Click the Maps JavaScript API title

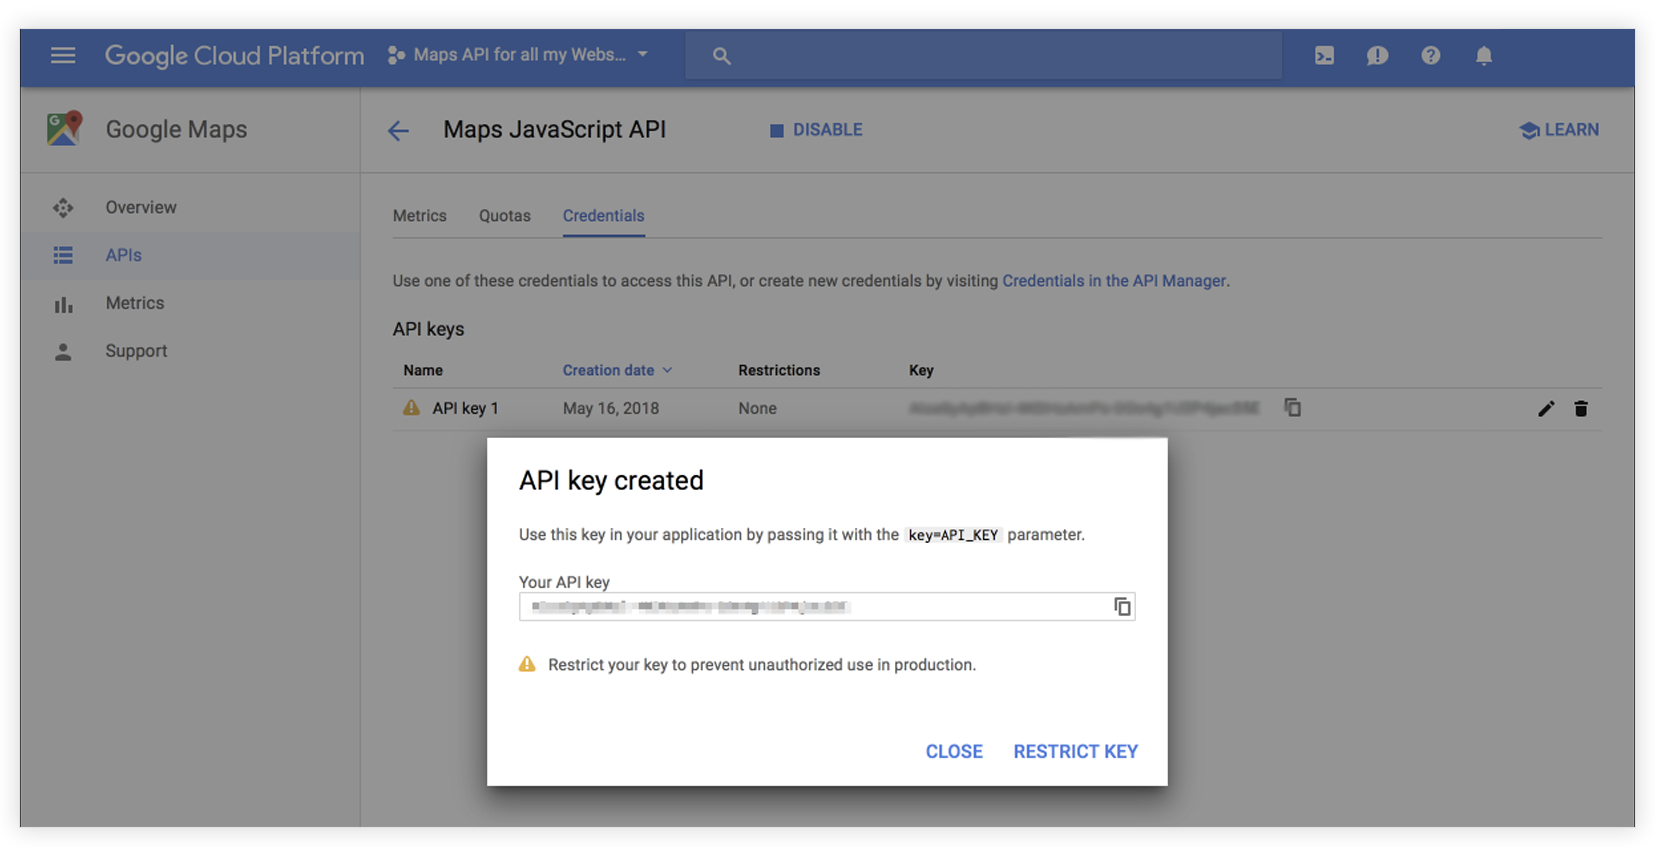click(554, 130)
